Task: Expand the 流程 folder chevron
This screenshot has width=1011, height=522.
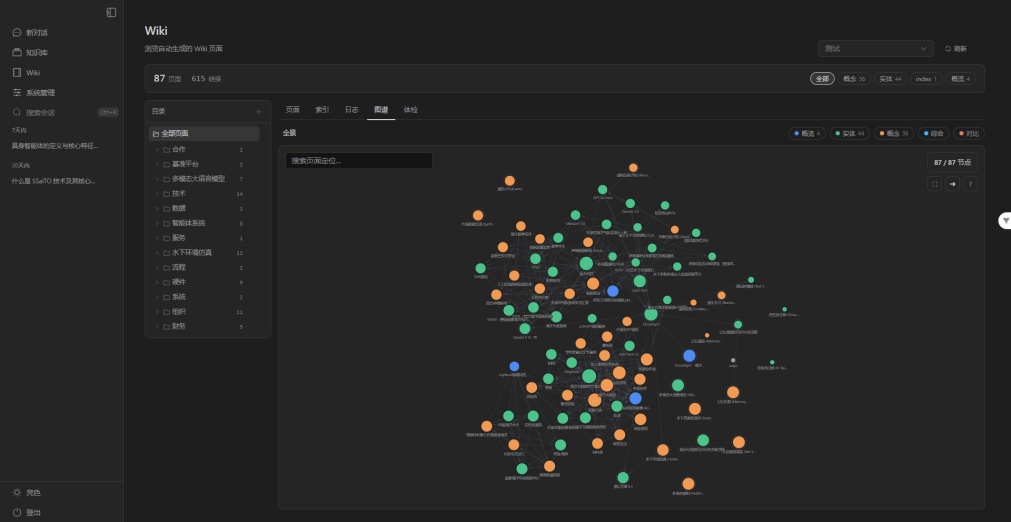Action: coord(157,267)
